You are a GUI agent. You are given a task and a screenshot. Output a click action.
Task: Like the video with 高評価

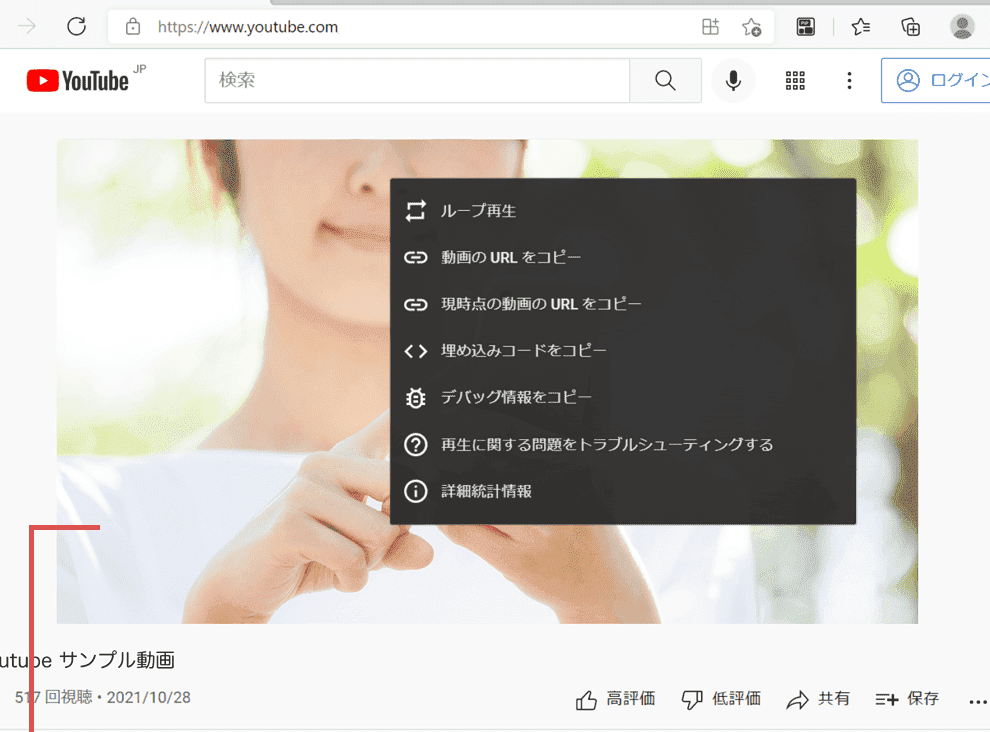pos(616,699)
